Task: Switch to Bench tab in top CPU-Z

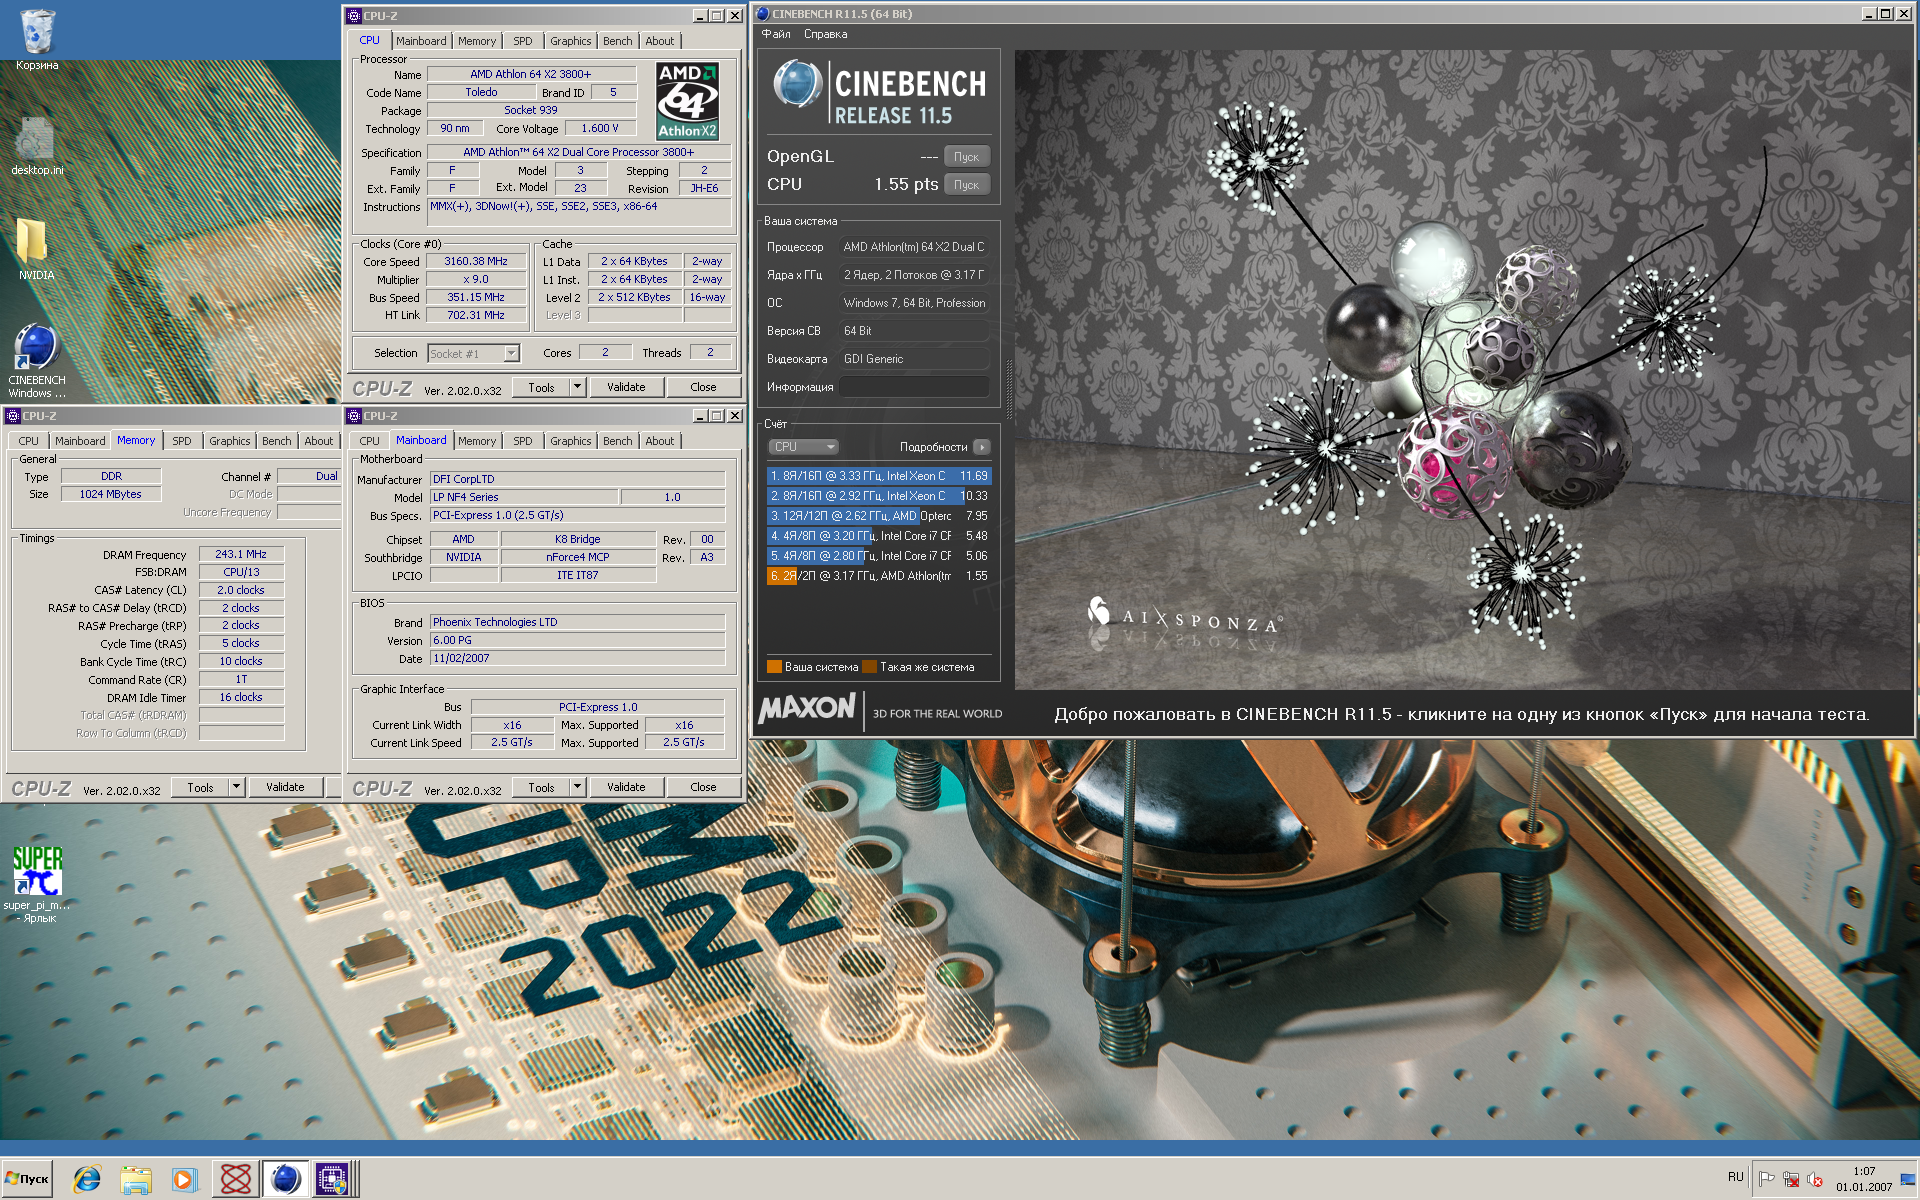Action: pyautogui.click(x=617, y=41)
